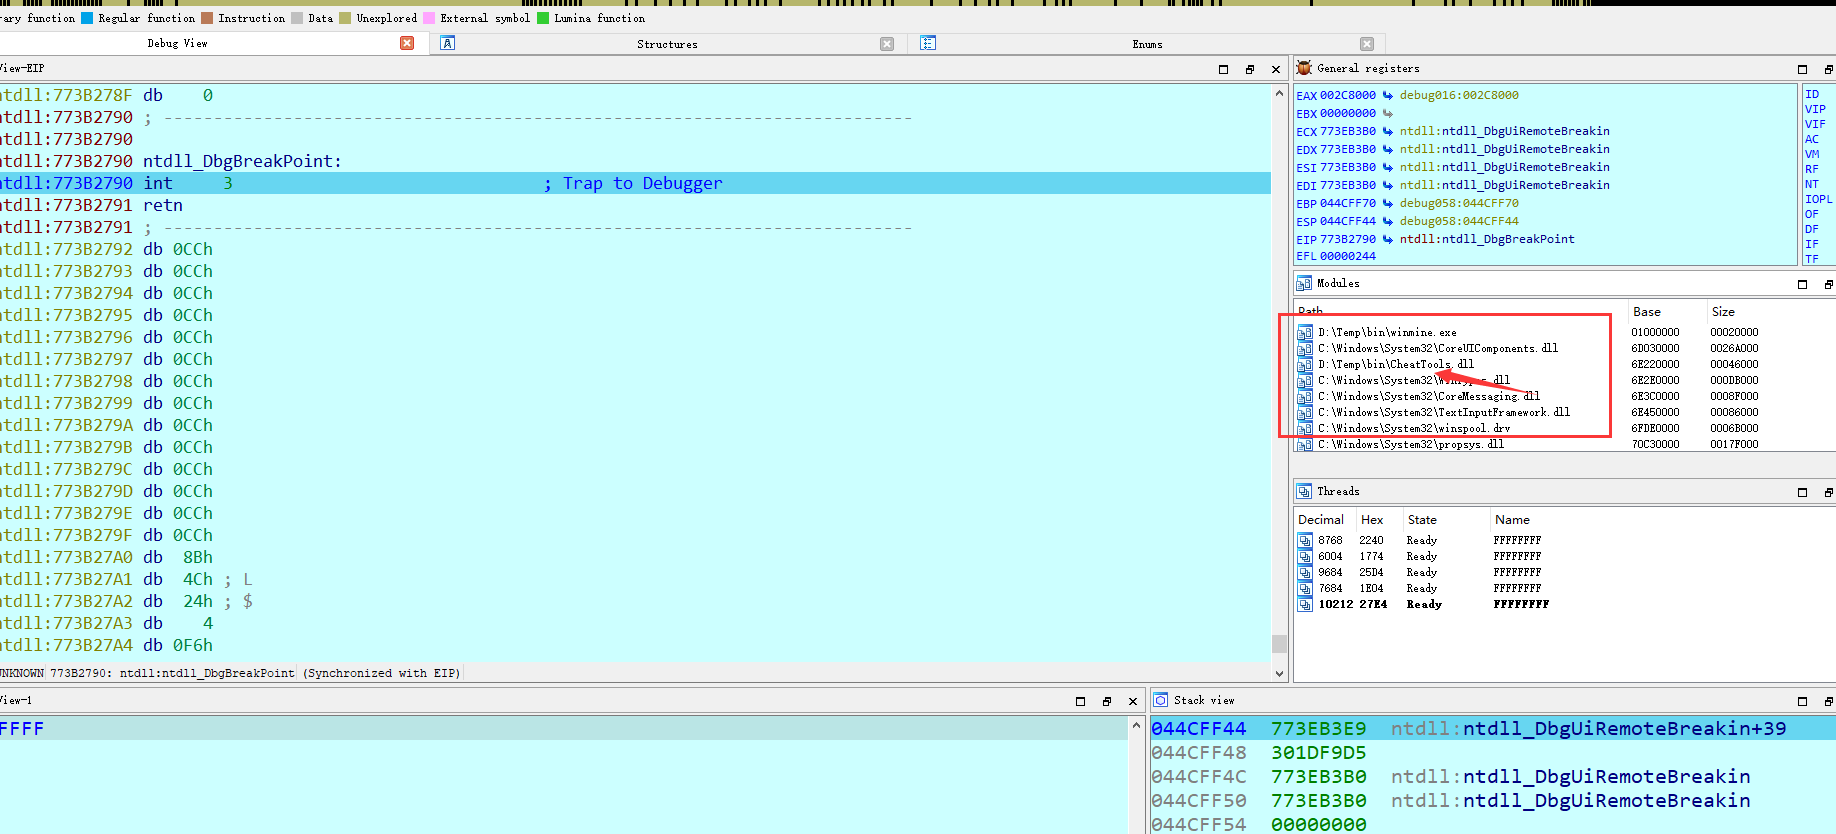Click the jump arrow next to EAX register

[1388, 95]
